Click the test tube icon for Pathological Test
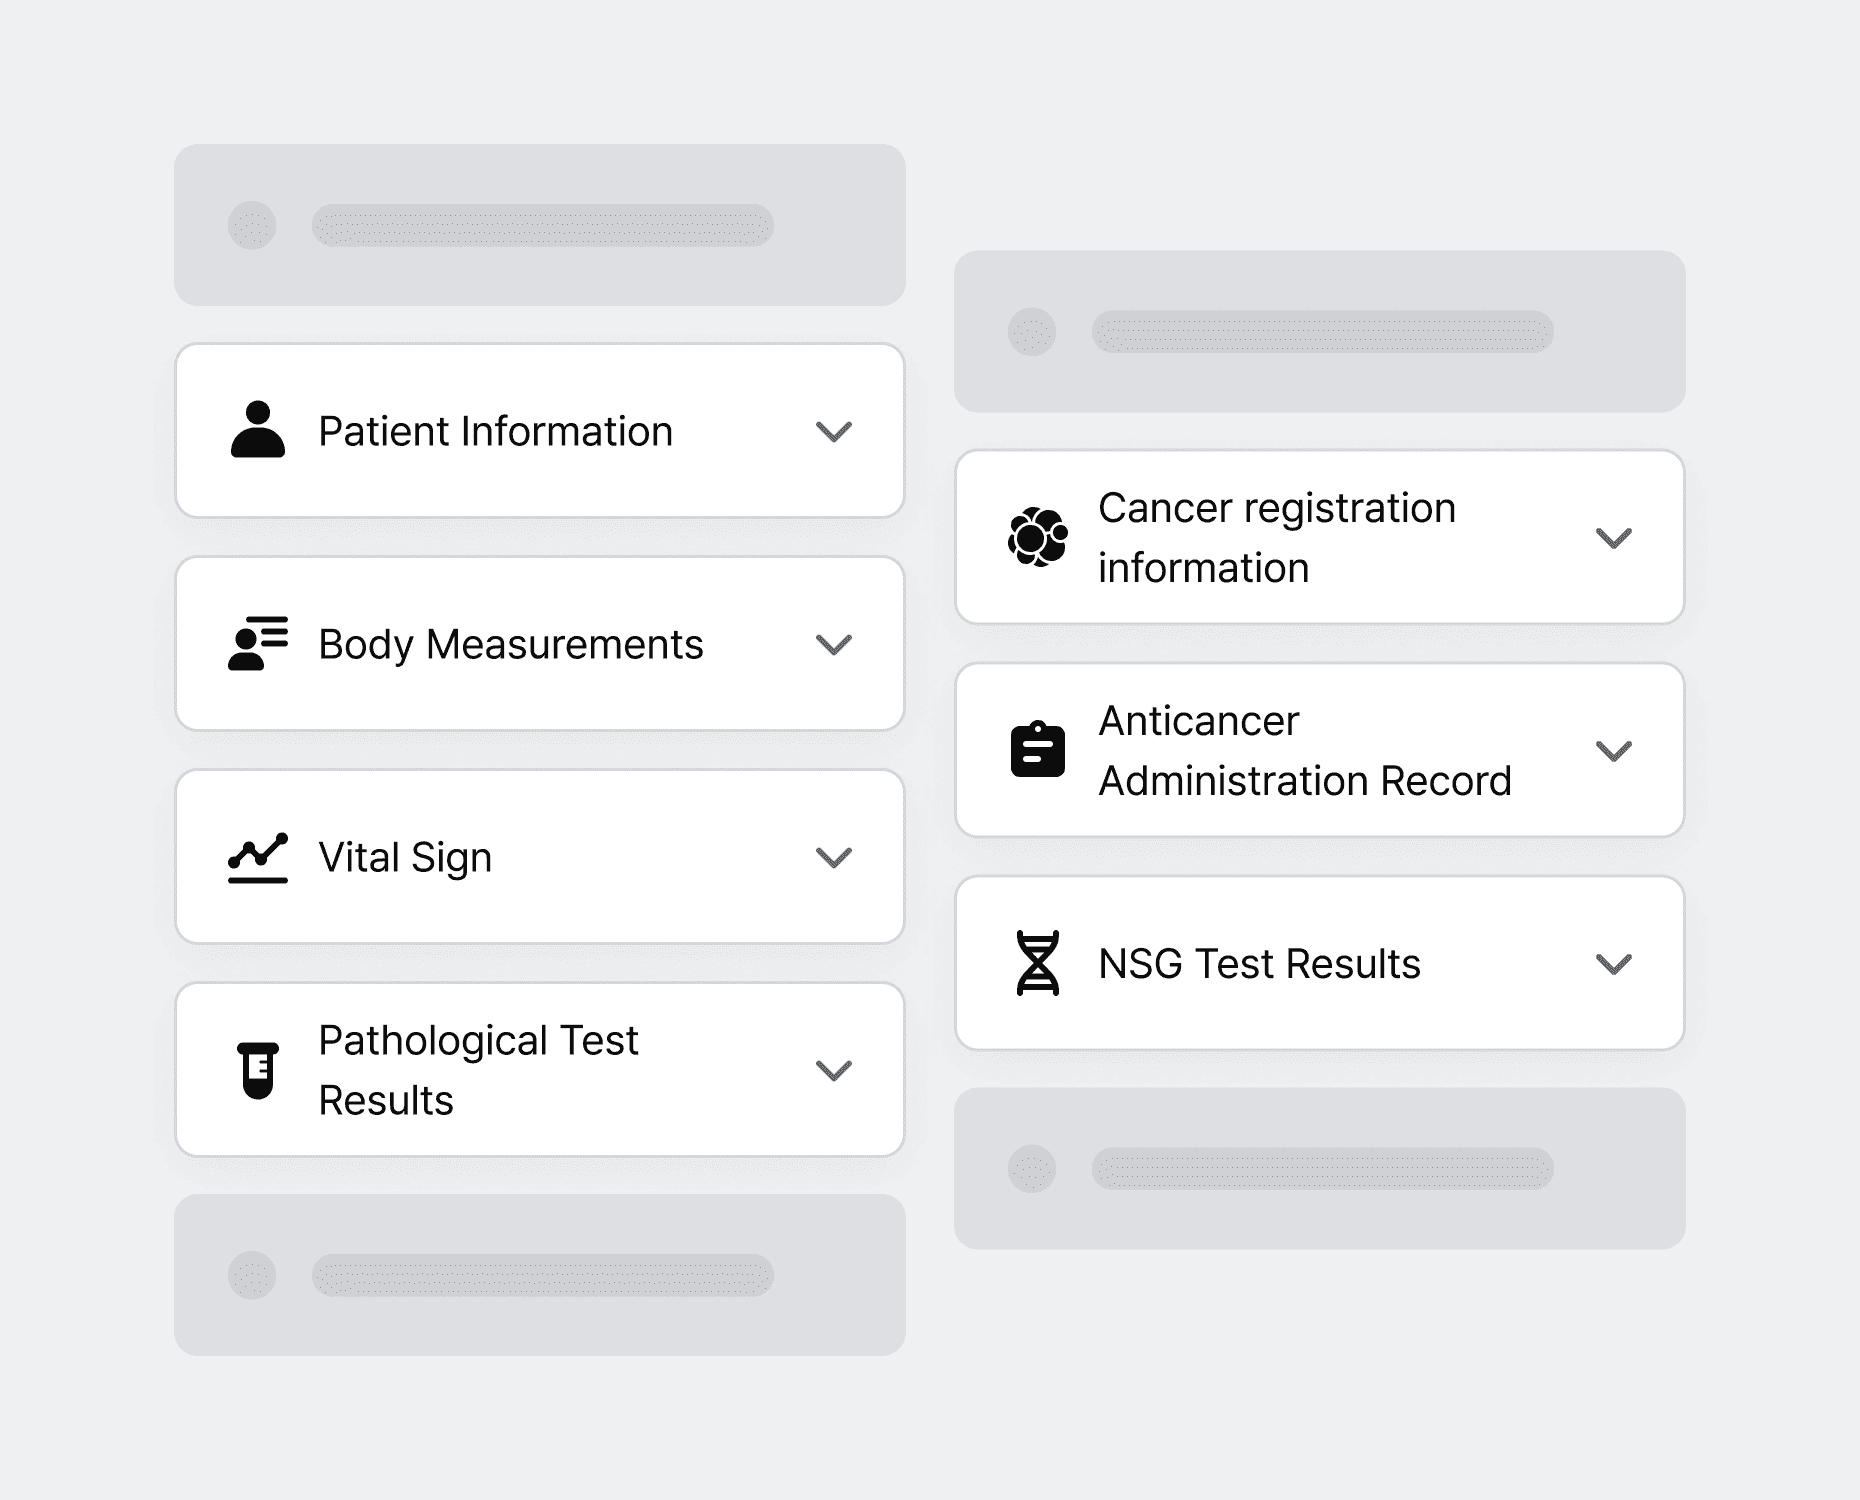 coord(258,1070)
